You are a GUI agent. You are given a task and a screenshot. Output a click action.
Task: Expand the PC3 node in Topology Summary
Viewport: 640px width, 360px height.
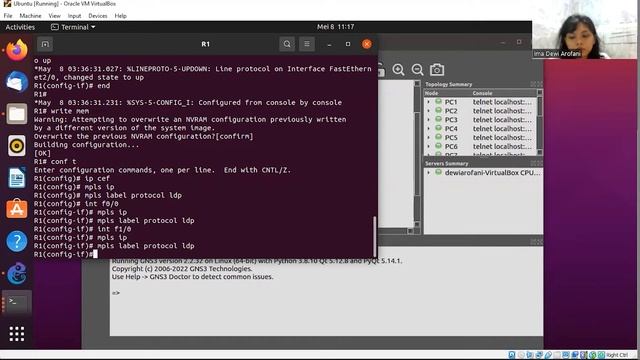pos(429,120)
